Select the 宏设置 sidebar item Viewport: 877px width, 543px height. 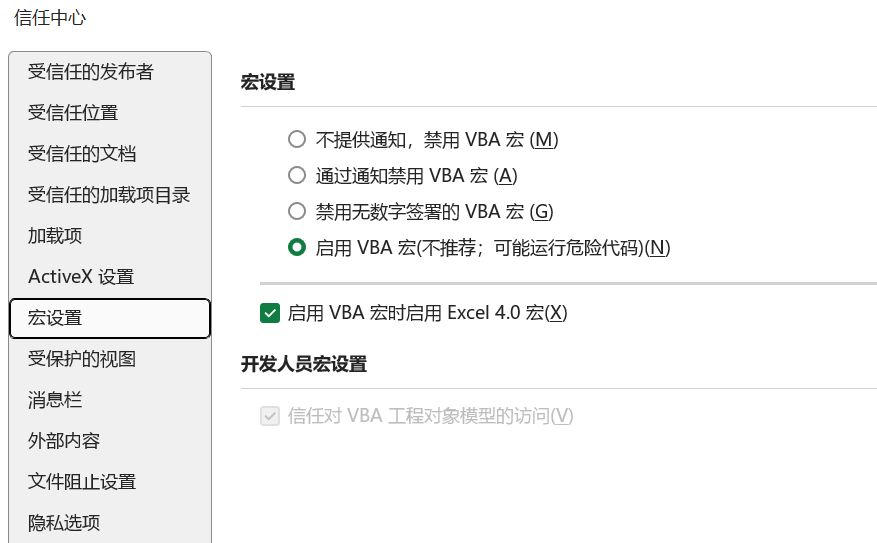pos(55,318)
